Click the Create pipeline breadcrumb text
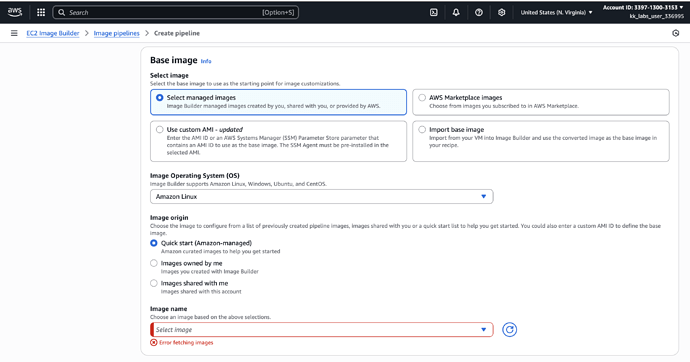This screenshot has width=690, height=362. [x=177, y=33]
